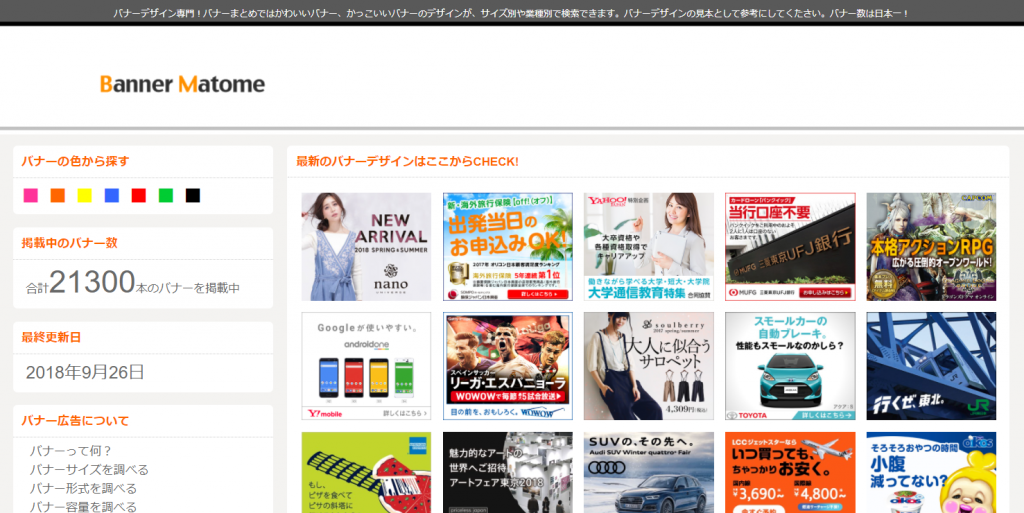This screenshot has width=1024, height=513.
Task: Open the "バナー形式を調べる" link
Action: click(x=83, y=489)
